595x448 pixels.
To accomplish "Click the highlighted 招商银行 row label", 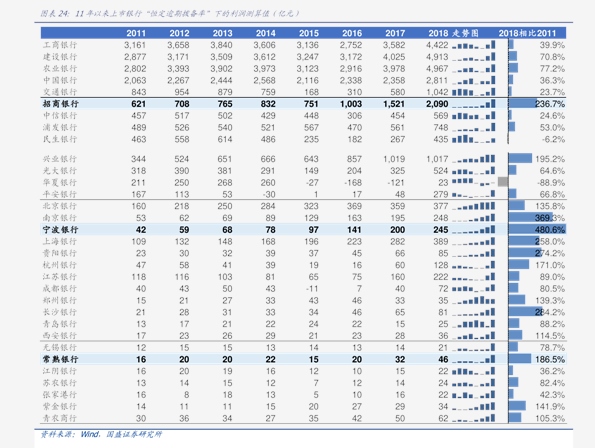I will pos(60,104).
